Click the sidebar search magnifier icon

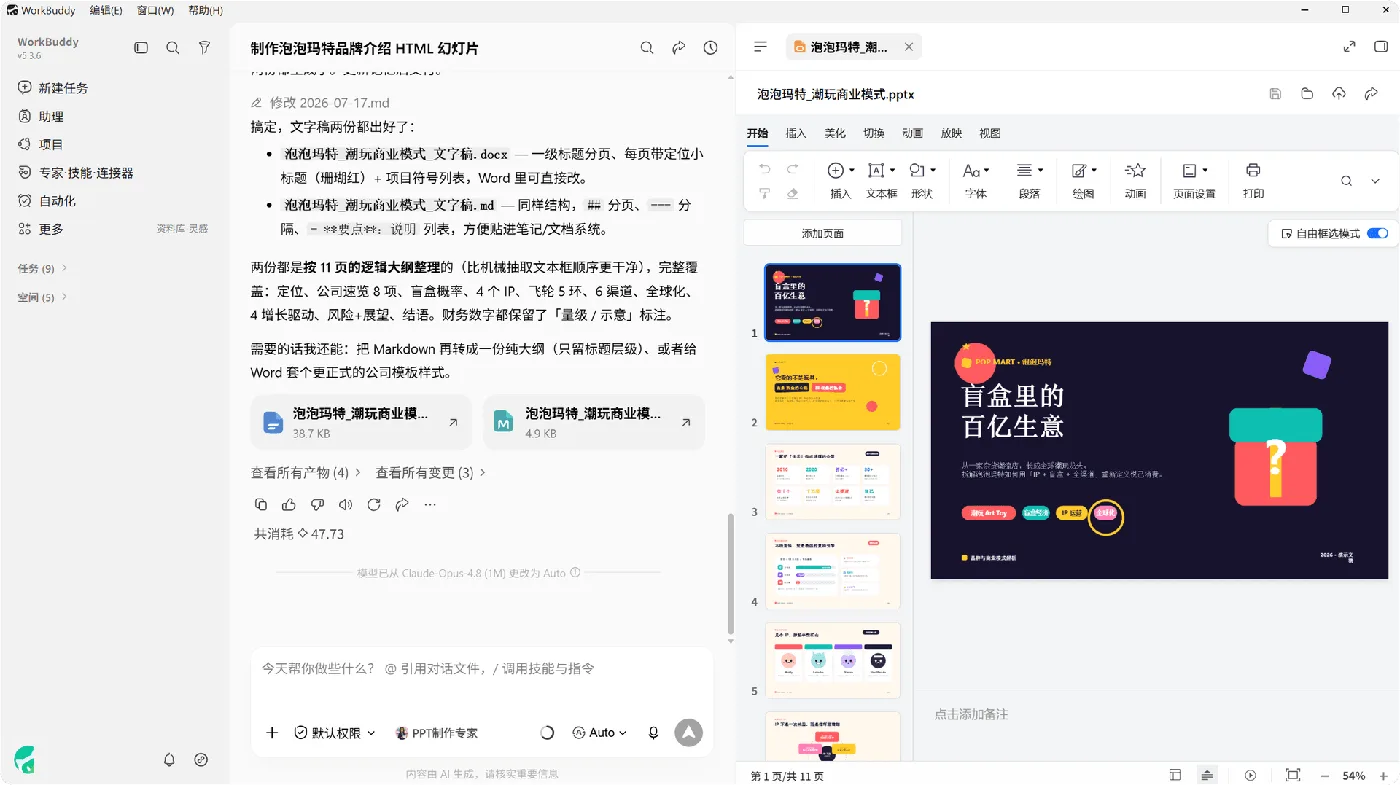point(173,48)
